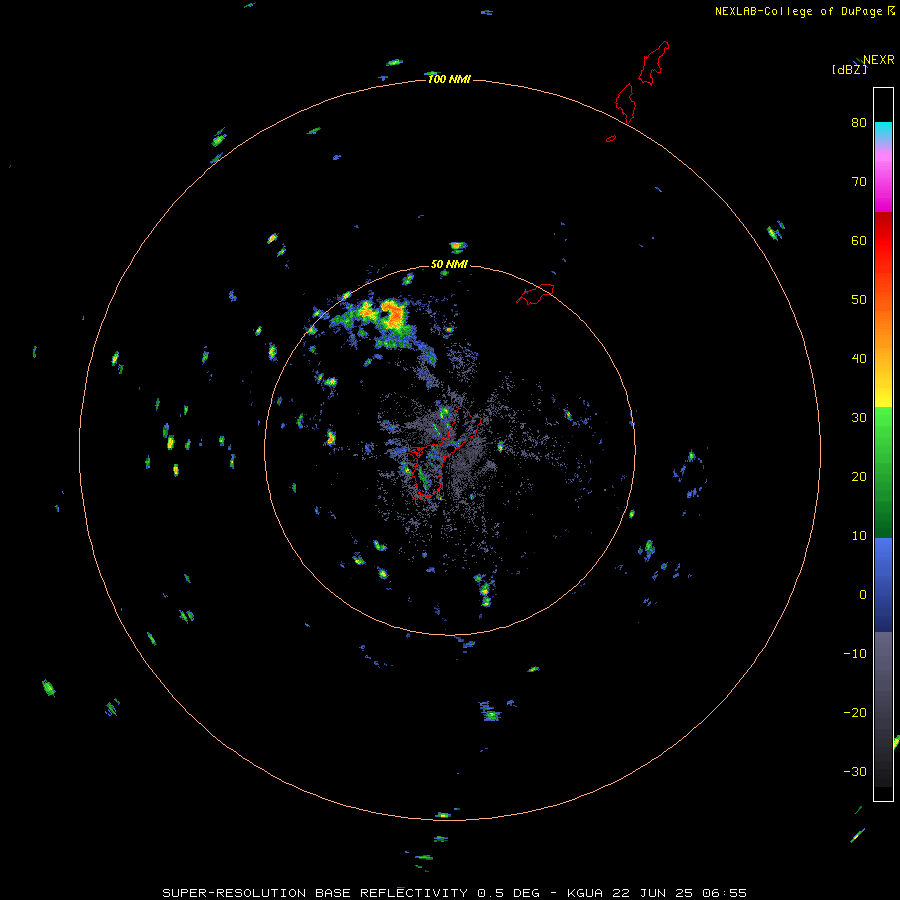Click the 40 dBZ scale value

tap(859, 359)
